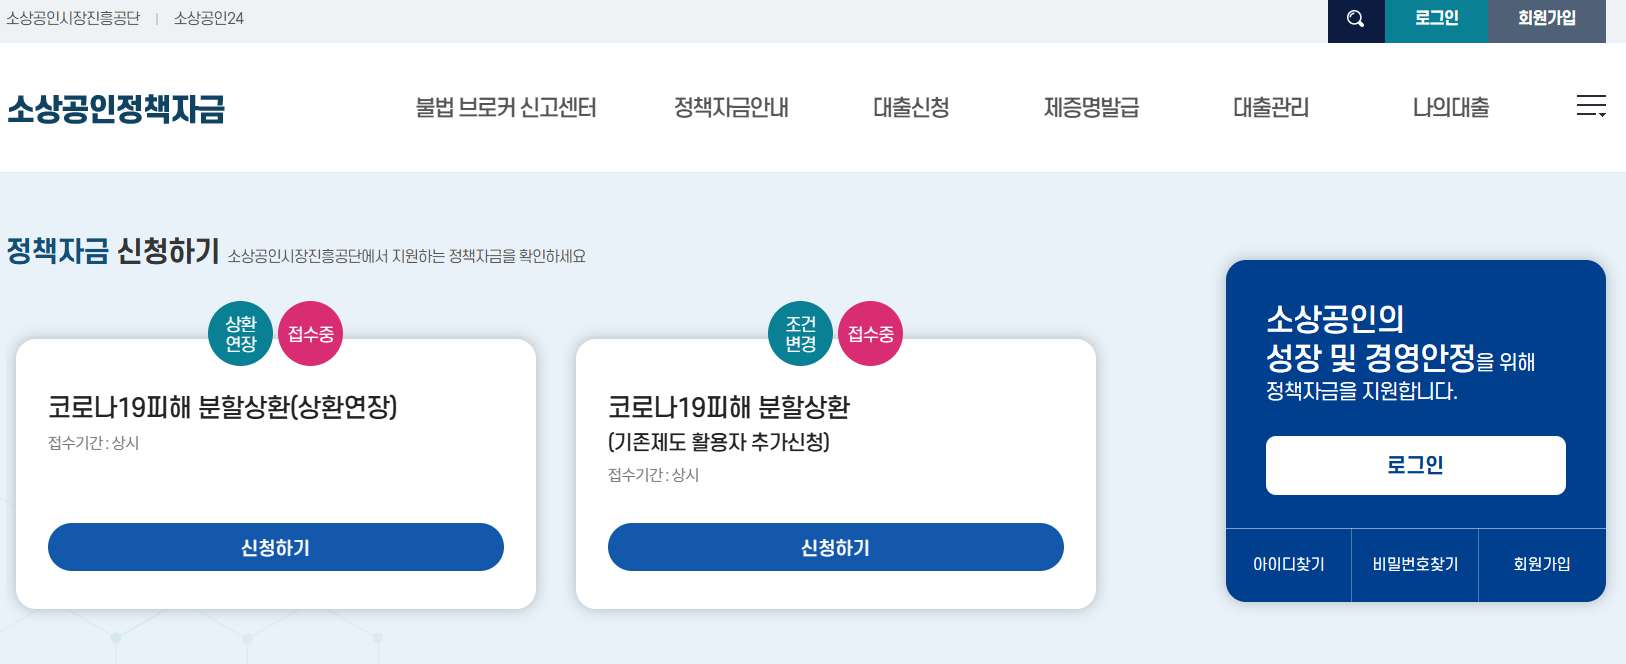1626x664 pixels.
Task: Click the 회원가입 button in the top bar
Action: (x=1547, y=20)
